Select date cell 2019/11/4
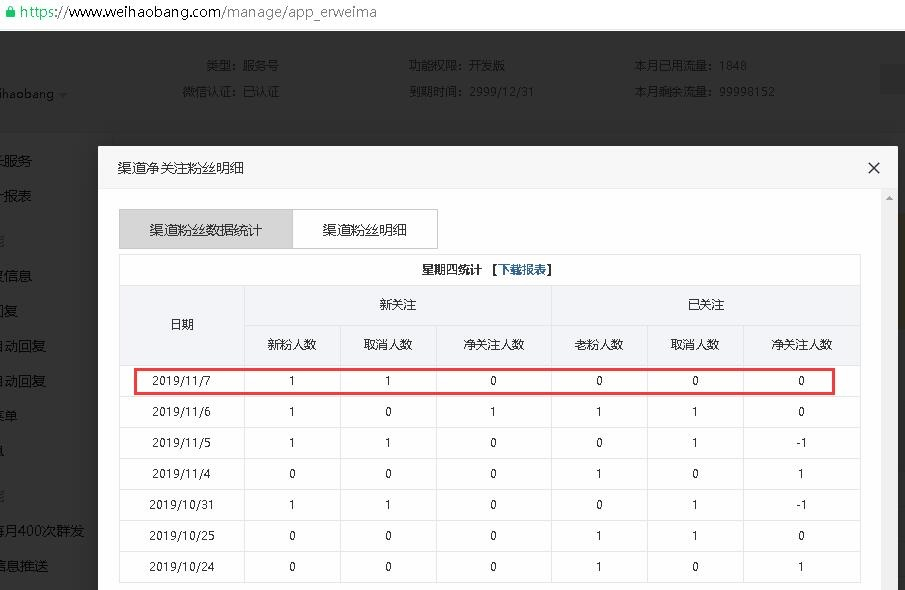This screenshot has height=590, width=905. pos(181,474)
